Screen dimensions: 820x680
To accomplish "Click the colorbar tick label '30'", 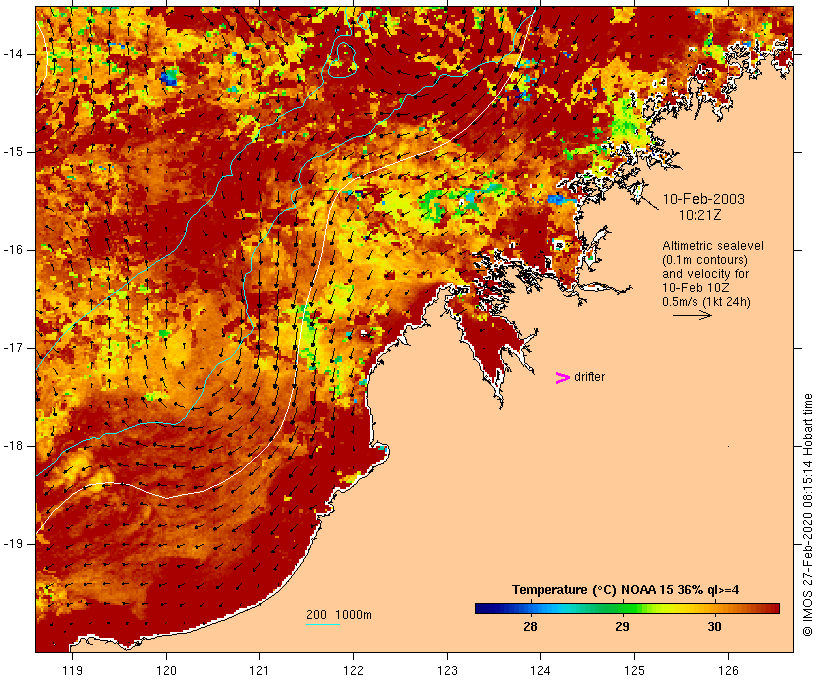I will [714, 627].
